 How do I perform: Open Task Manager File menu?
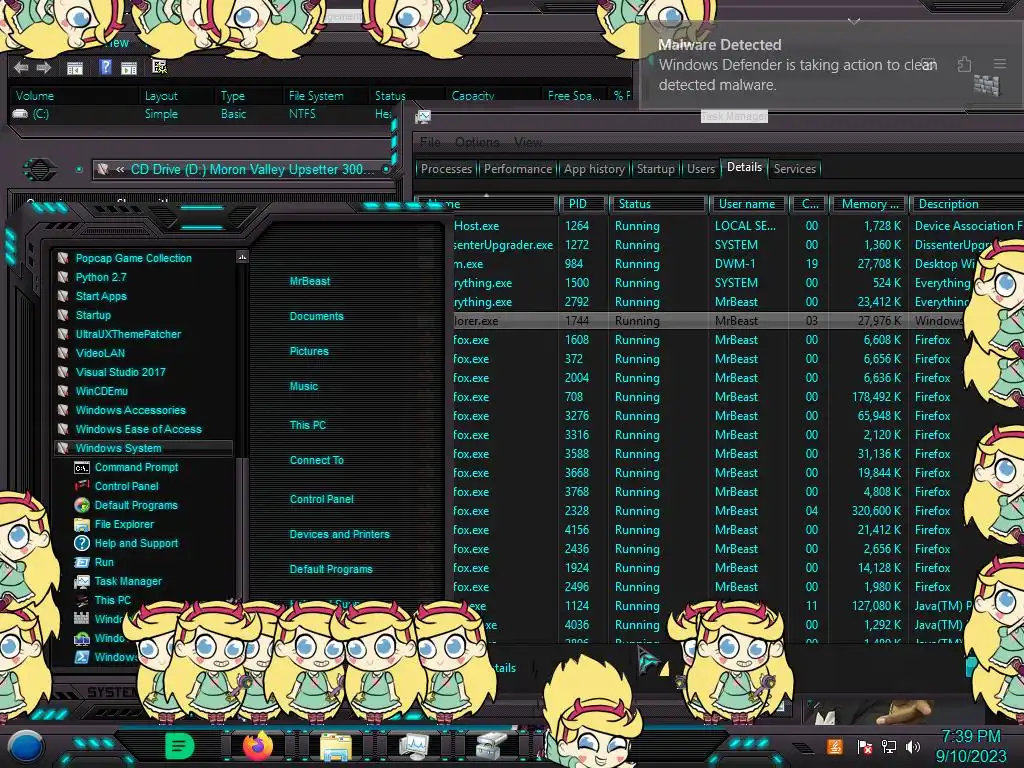[x=430, y=142]
